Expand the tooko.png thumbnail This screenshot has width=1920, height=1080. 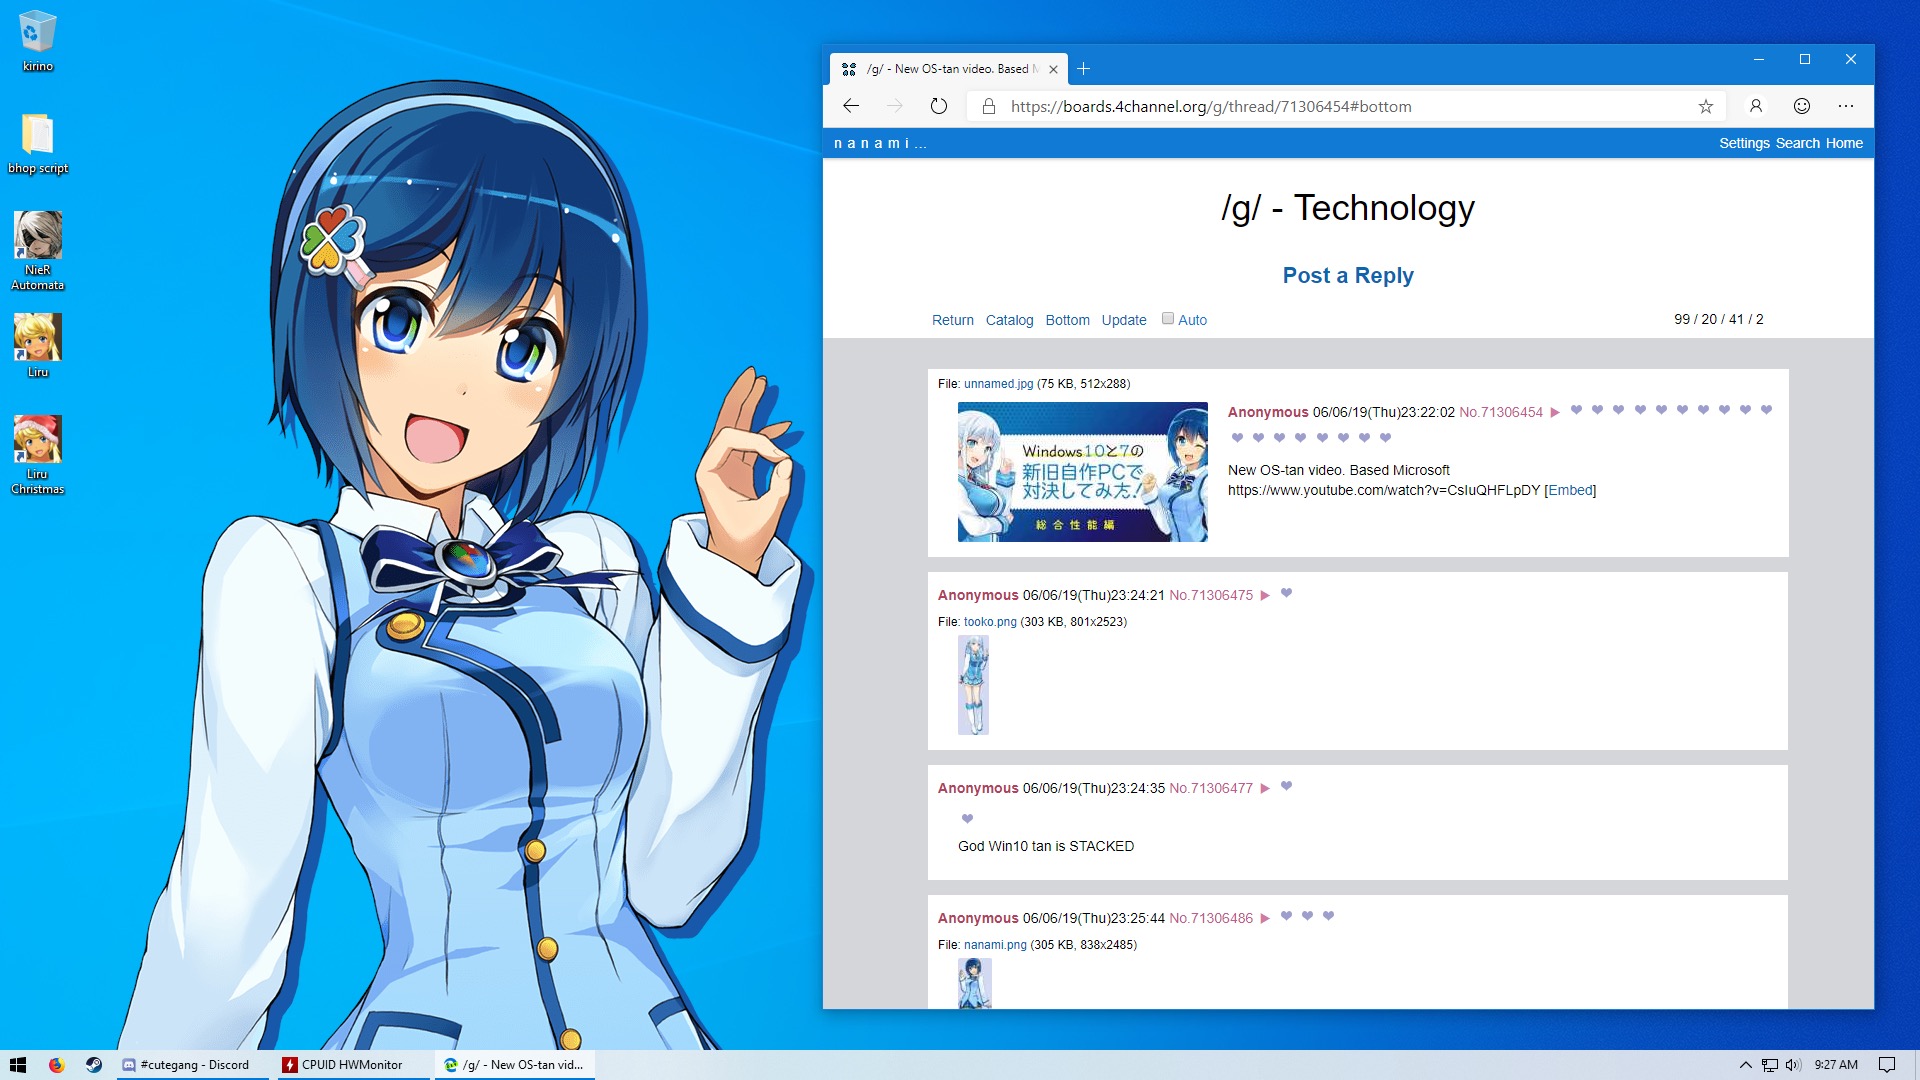(973, 685)
